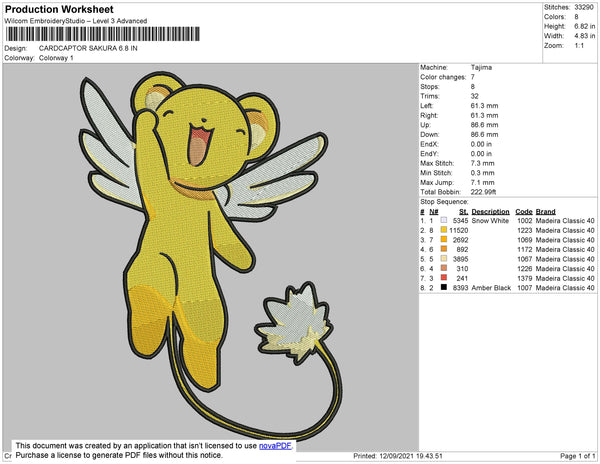Select the 'Colorway 1' value
This screenshot has height=464, width=600.
point(56,58)
